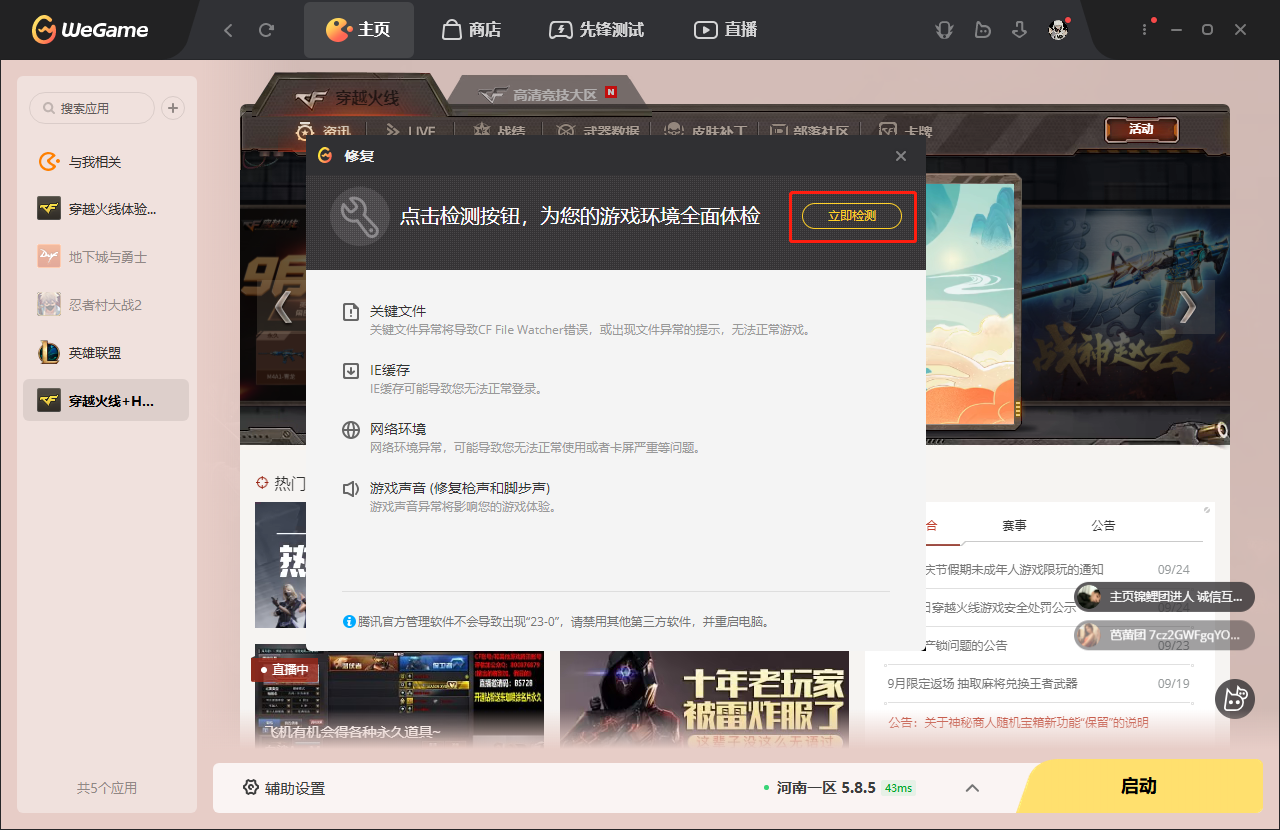Open the 主页锦鲤团进人 chat bubble
Screen dimensions: 1280x830
1164,597
